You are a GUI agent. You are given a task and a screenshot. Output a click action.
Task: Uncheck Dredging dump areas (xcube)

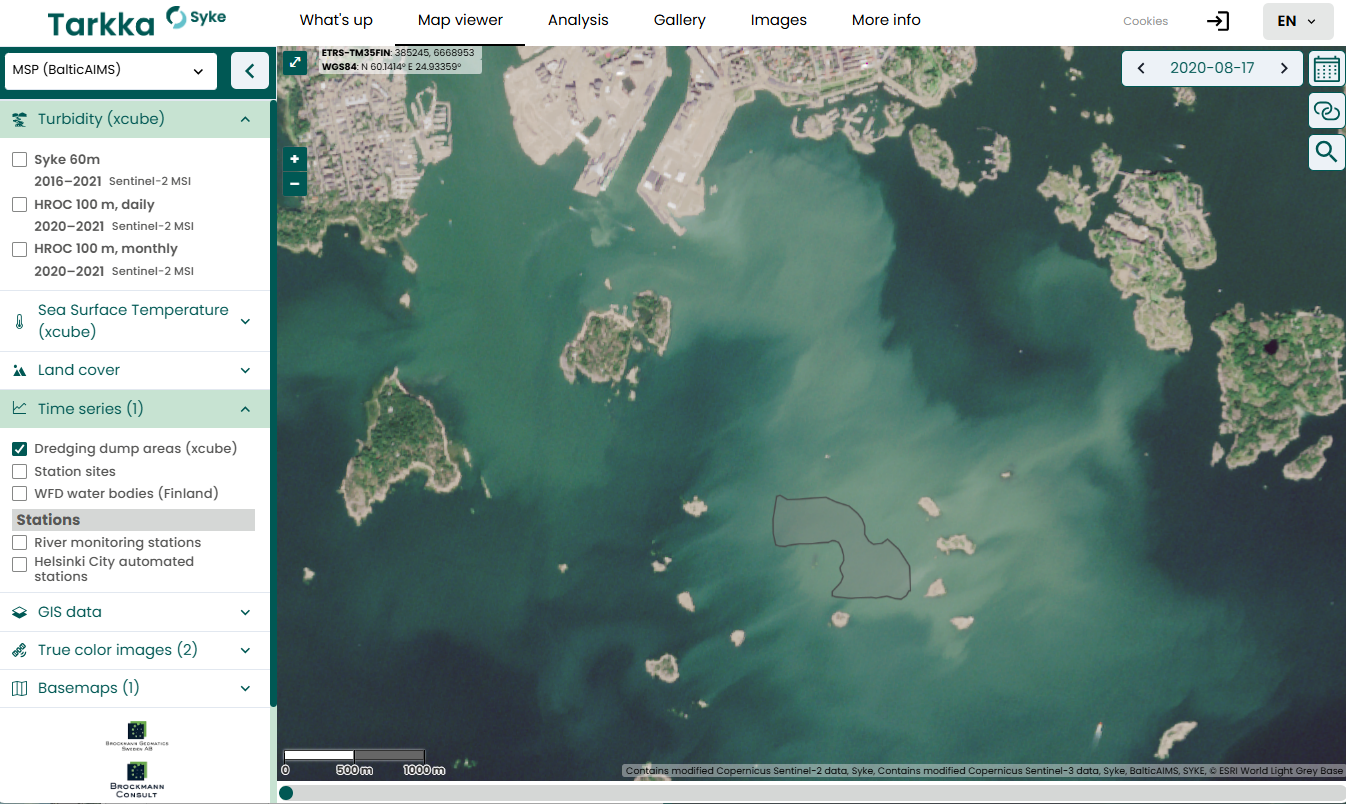coord(19,449)
